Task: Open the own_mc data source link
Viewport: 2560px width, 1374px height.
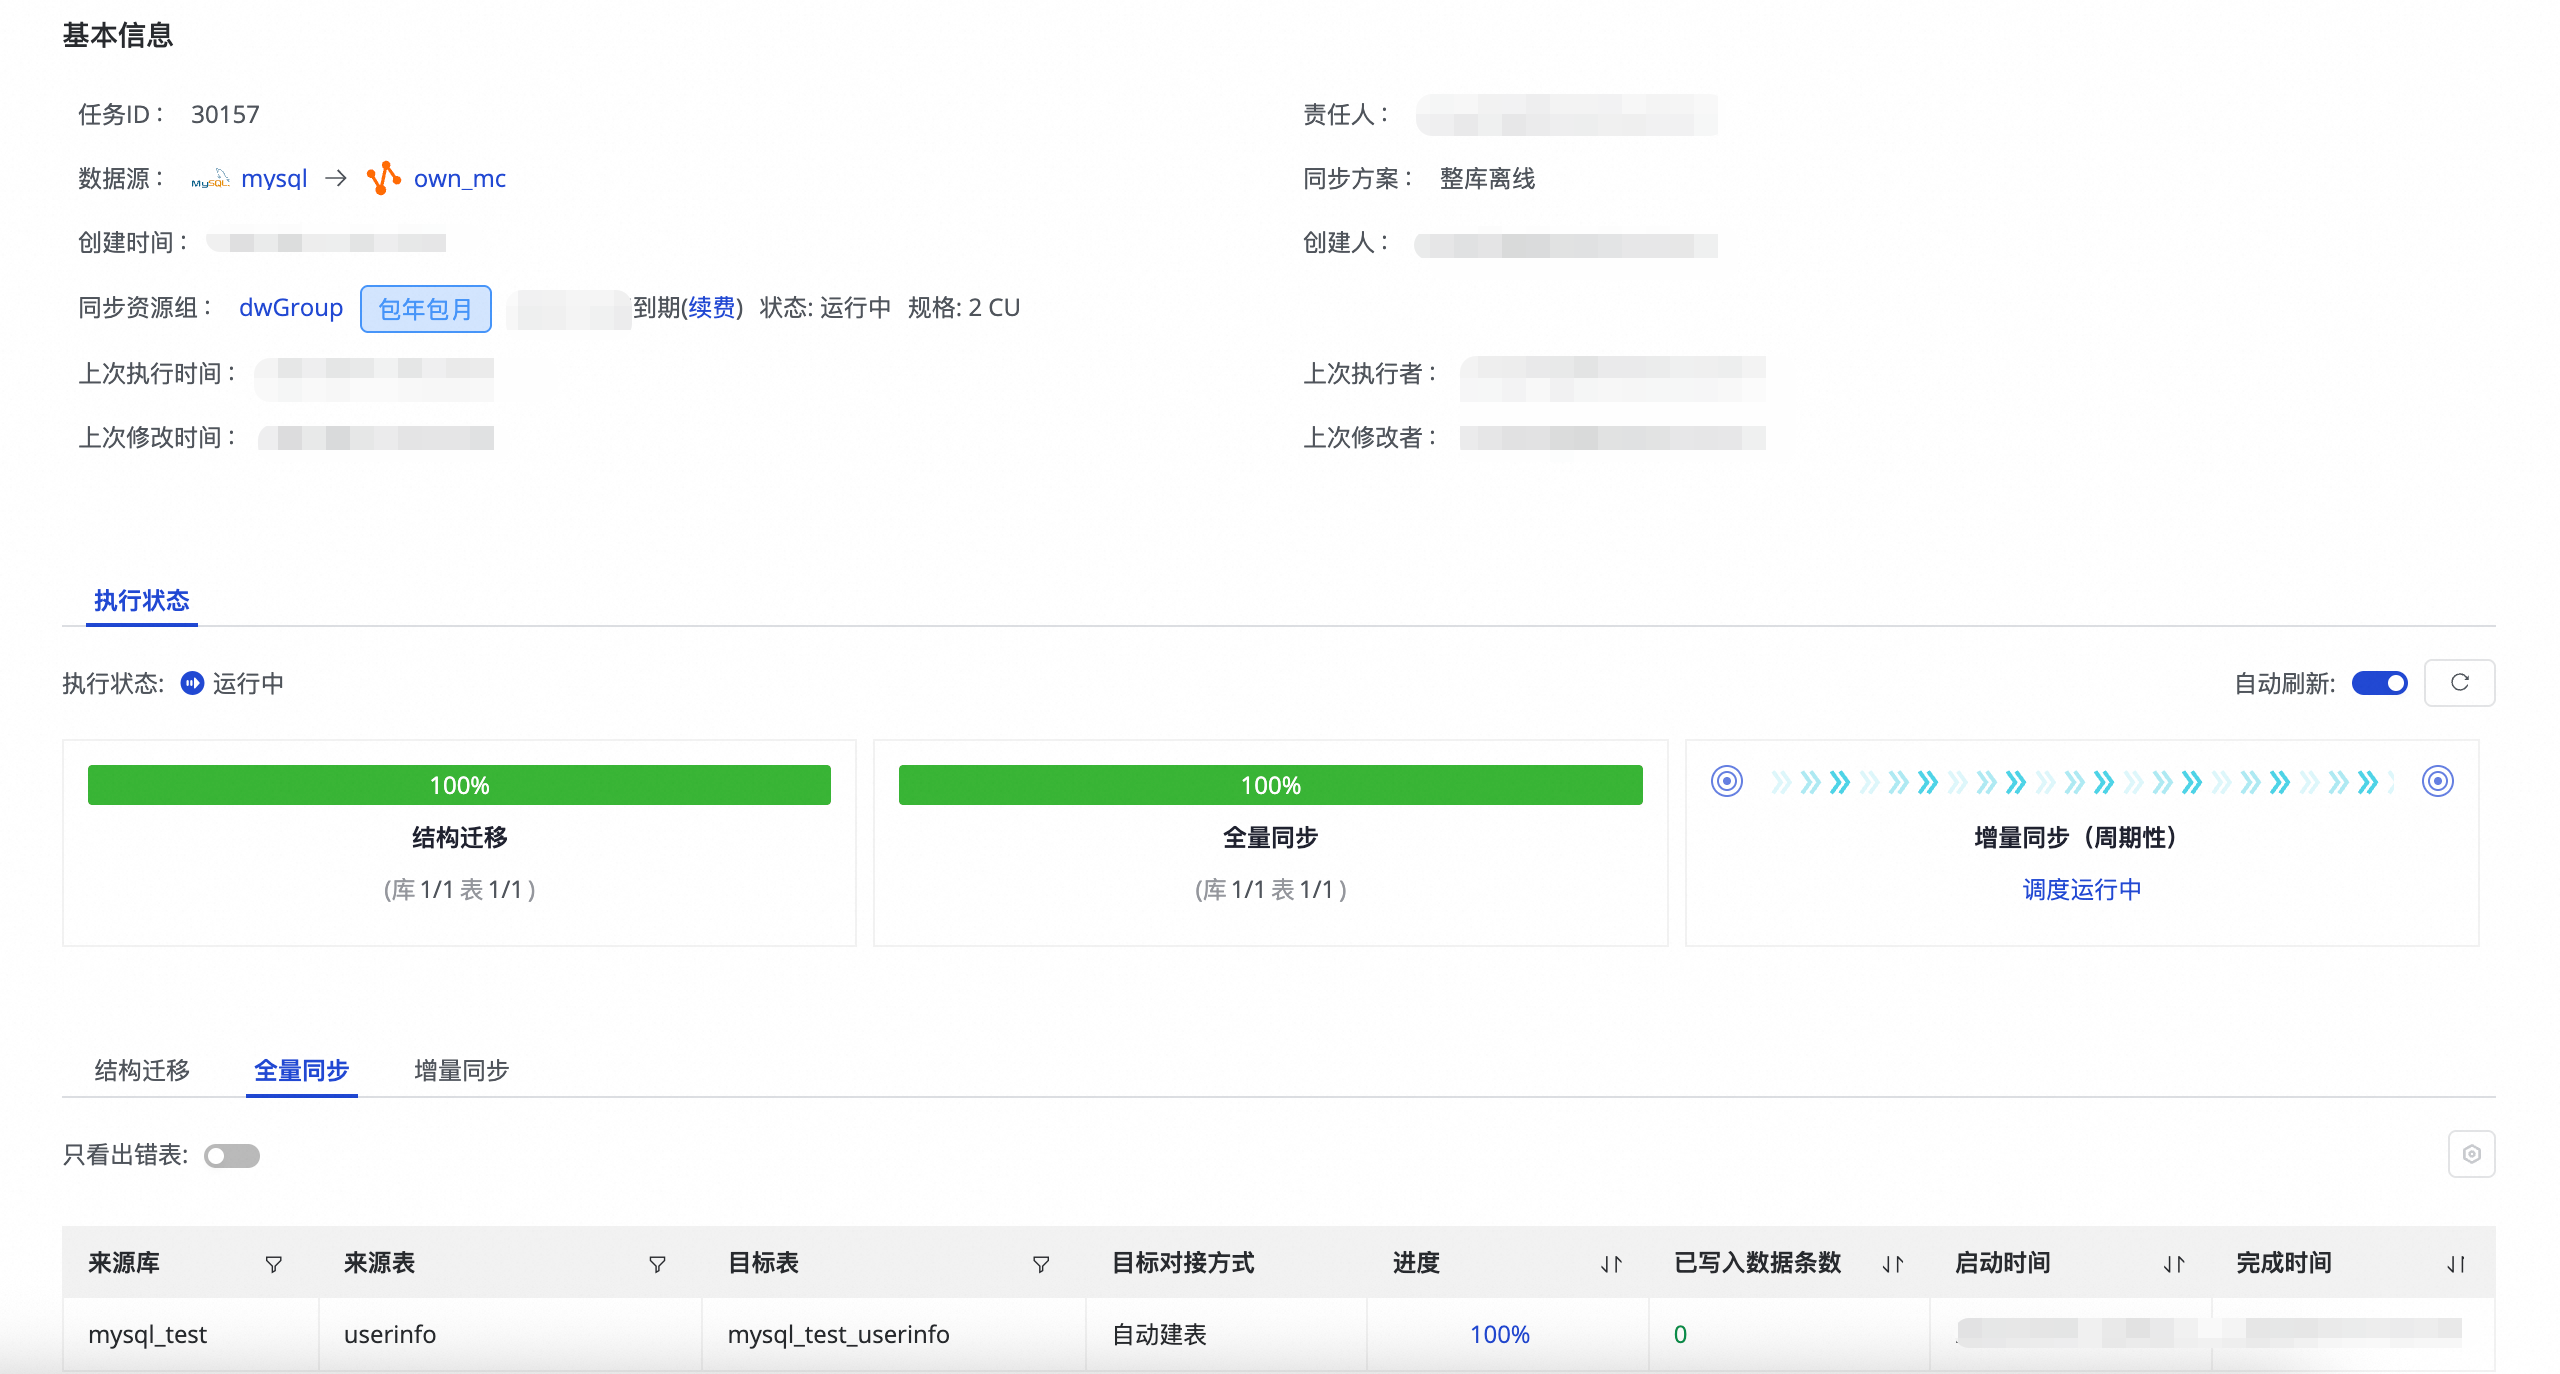Action: pos(460,178)
